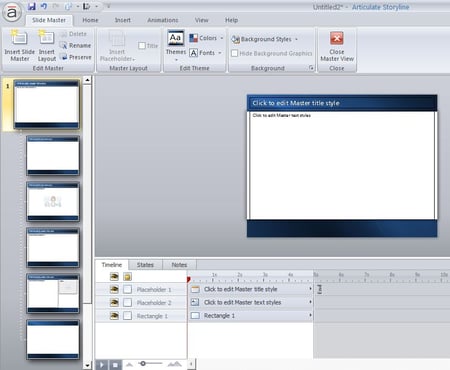Switch to the Insert ribbon tab
The width and height of the screenshot is (450, 370).
(123, 20)
